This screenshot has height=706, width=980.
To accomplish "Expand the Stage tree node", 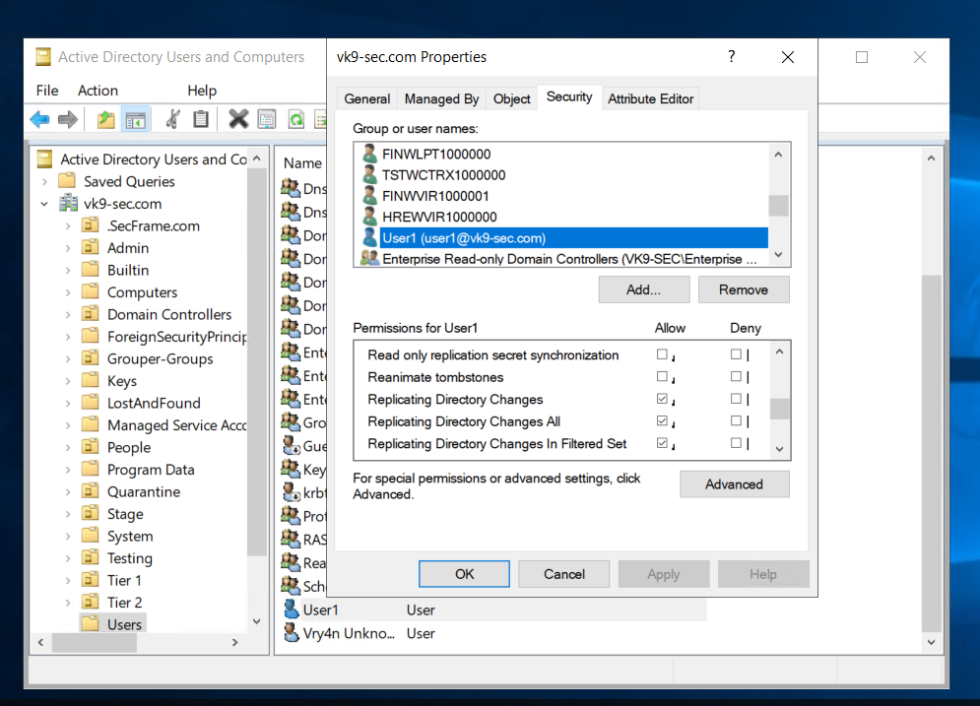I will tap(68, 514).
